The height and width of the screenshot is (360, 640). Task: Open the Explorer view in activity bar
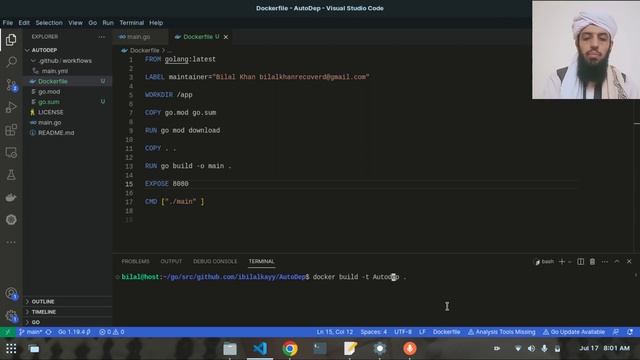11,40
